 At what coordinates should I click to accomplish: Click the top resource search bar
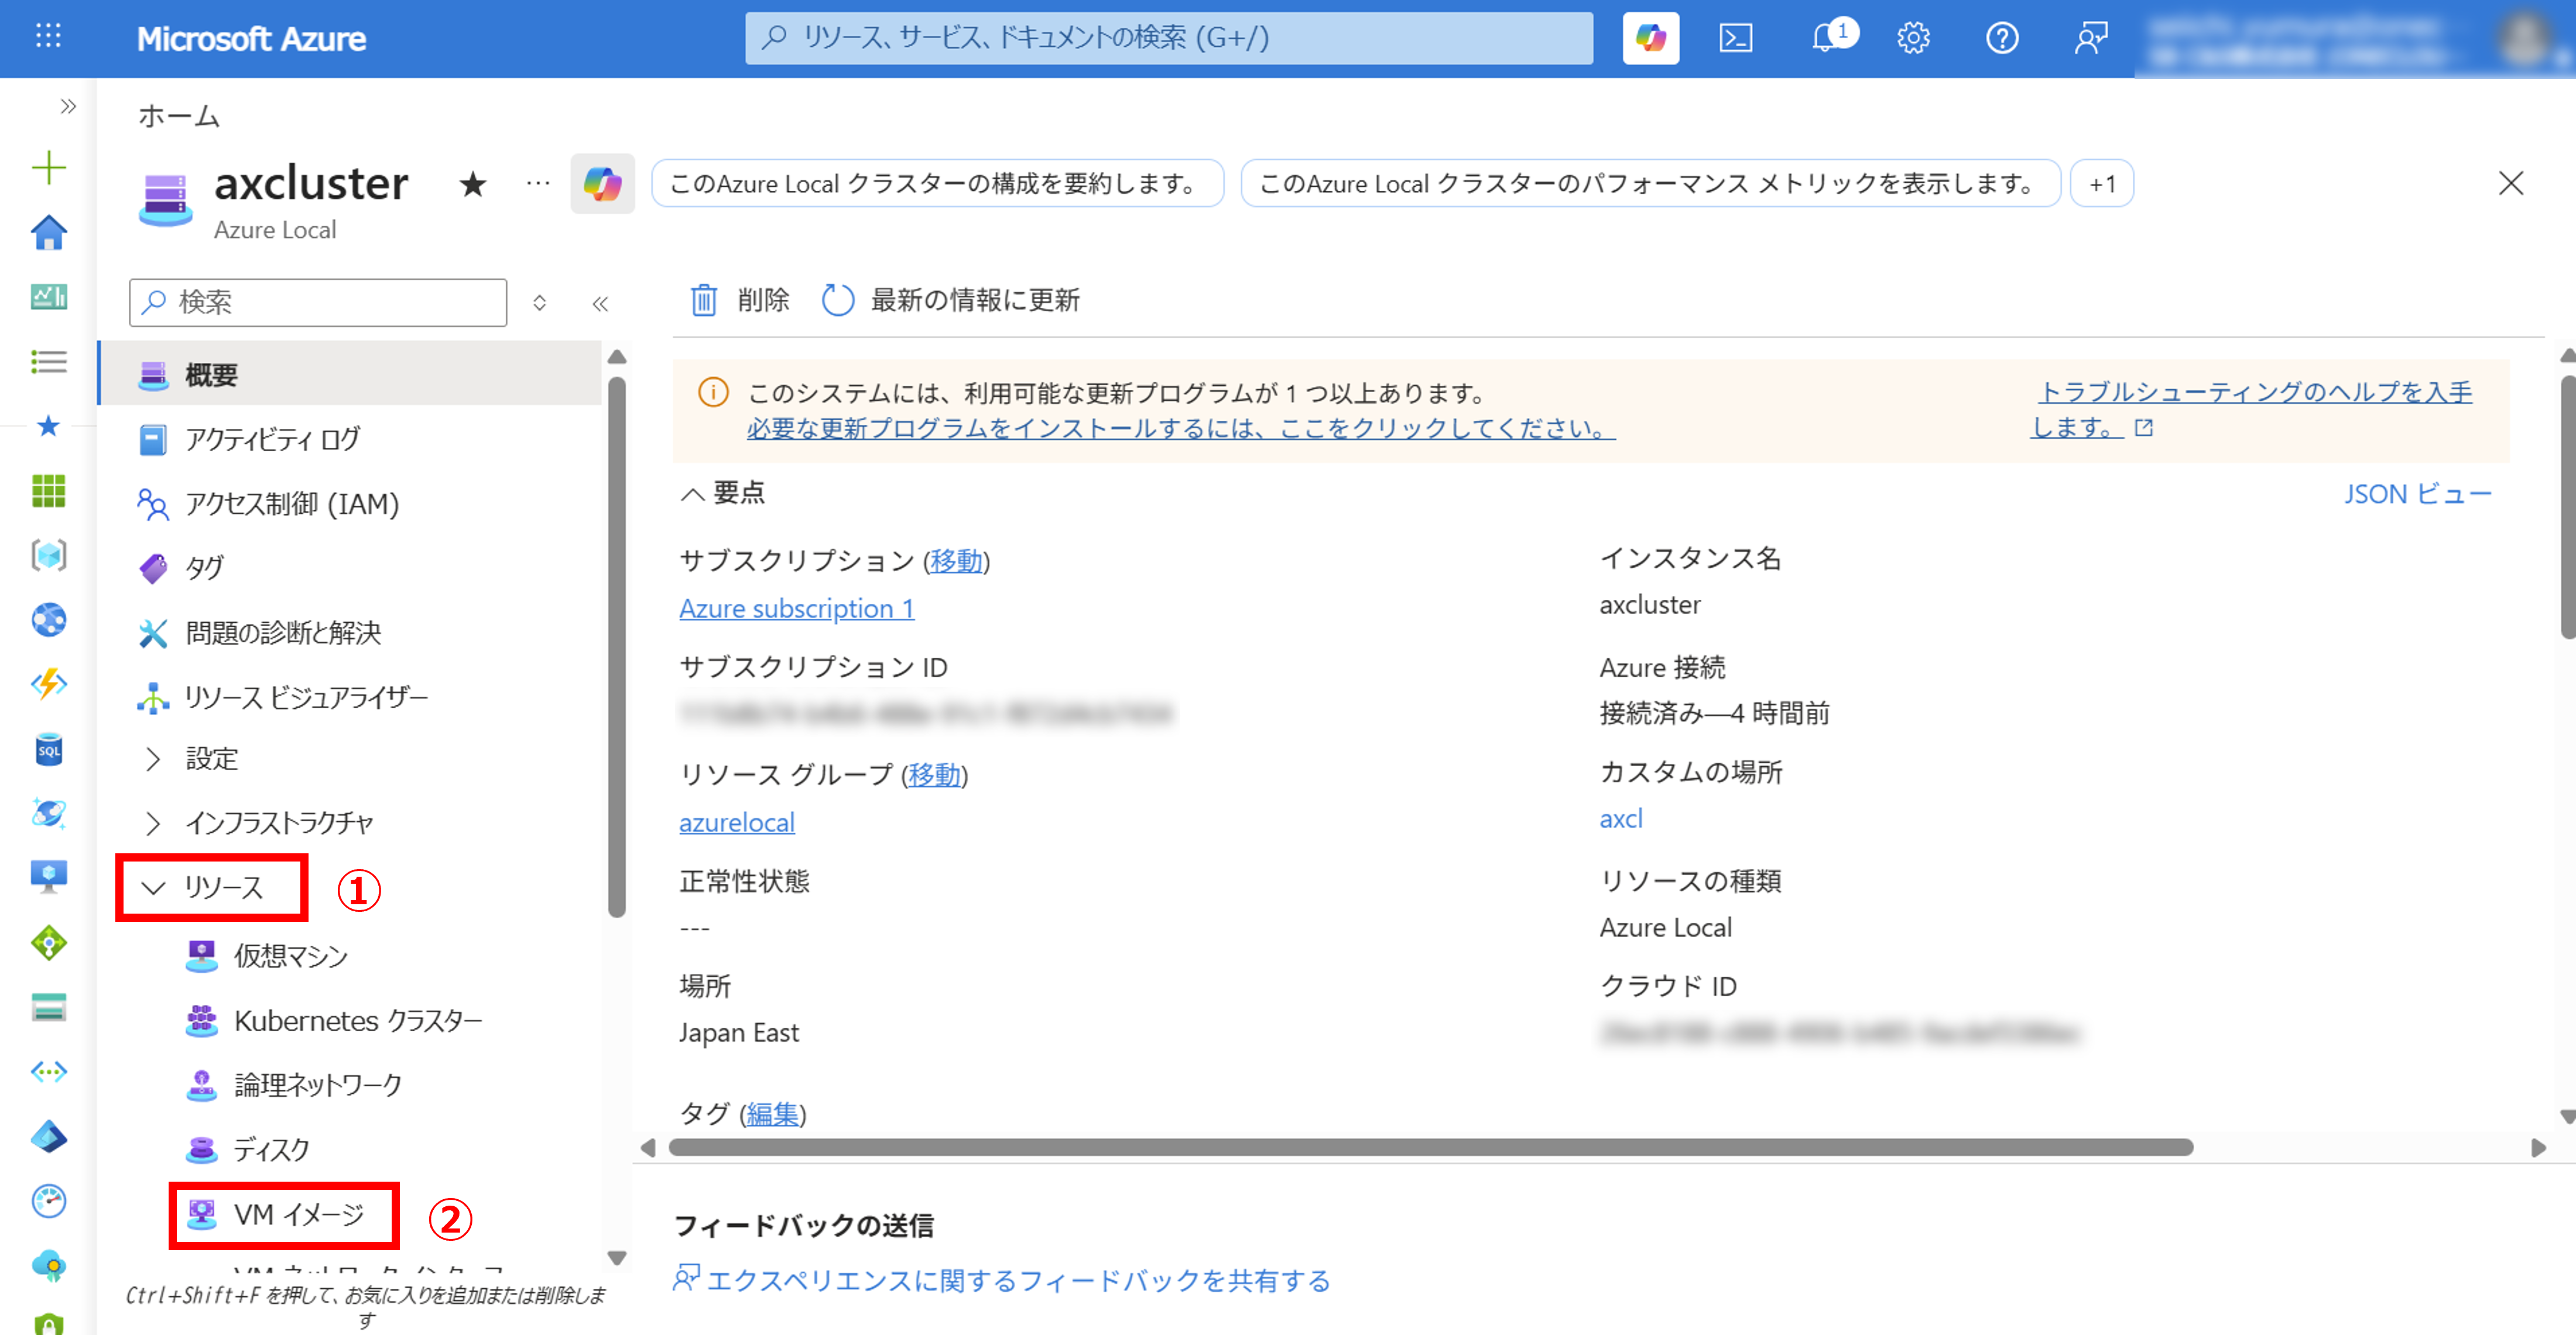click(1169, 38)
